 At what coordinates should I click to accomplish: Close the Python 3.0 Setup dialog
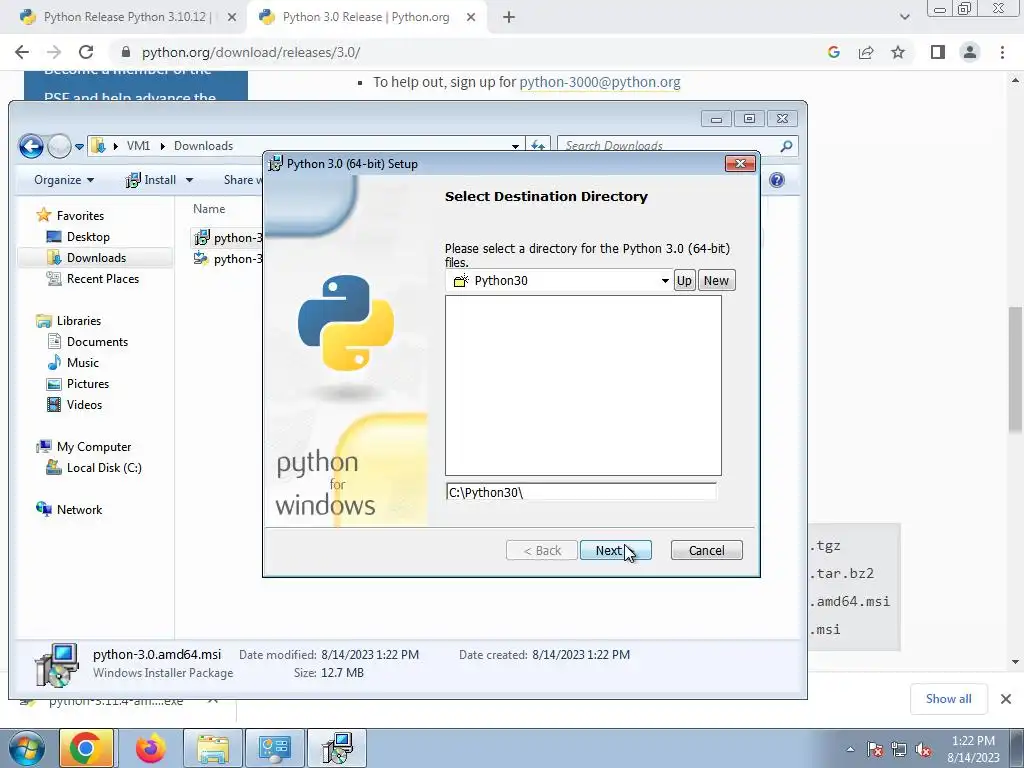coord(740,163)
